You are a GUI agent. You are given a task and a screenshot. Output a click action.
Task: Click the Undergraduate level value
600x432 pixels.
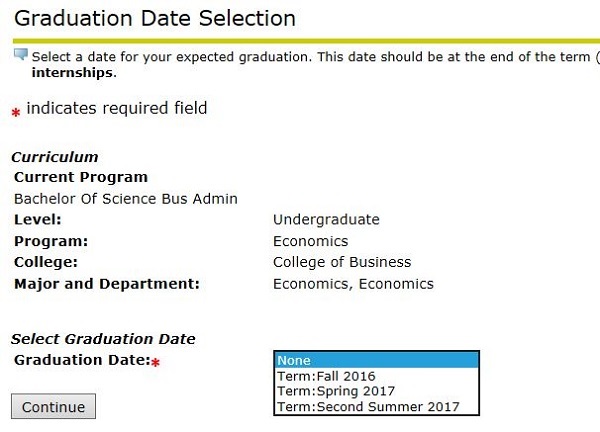pyautogui.click(x=326, y=220)
